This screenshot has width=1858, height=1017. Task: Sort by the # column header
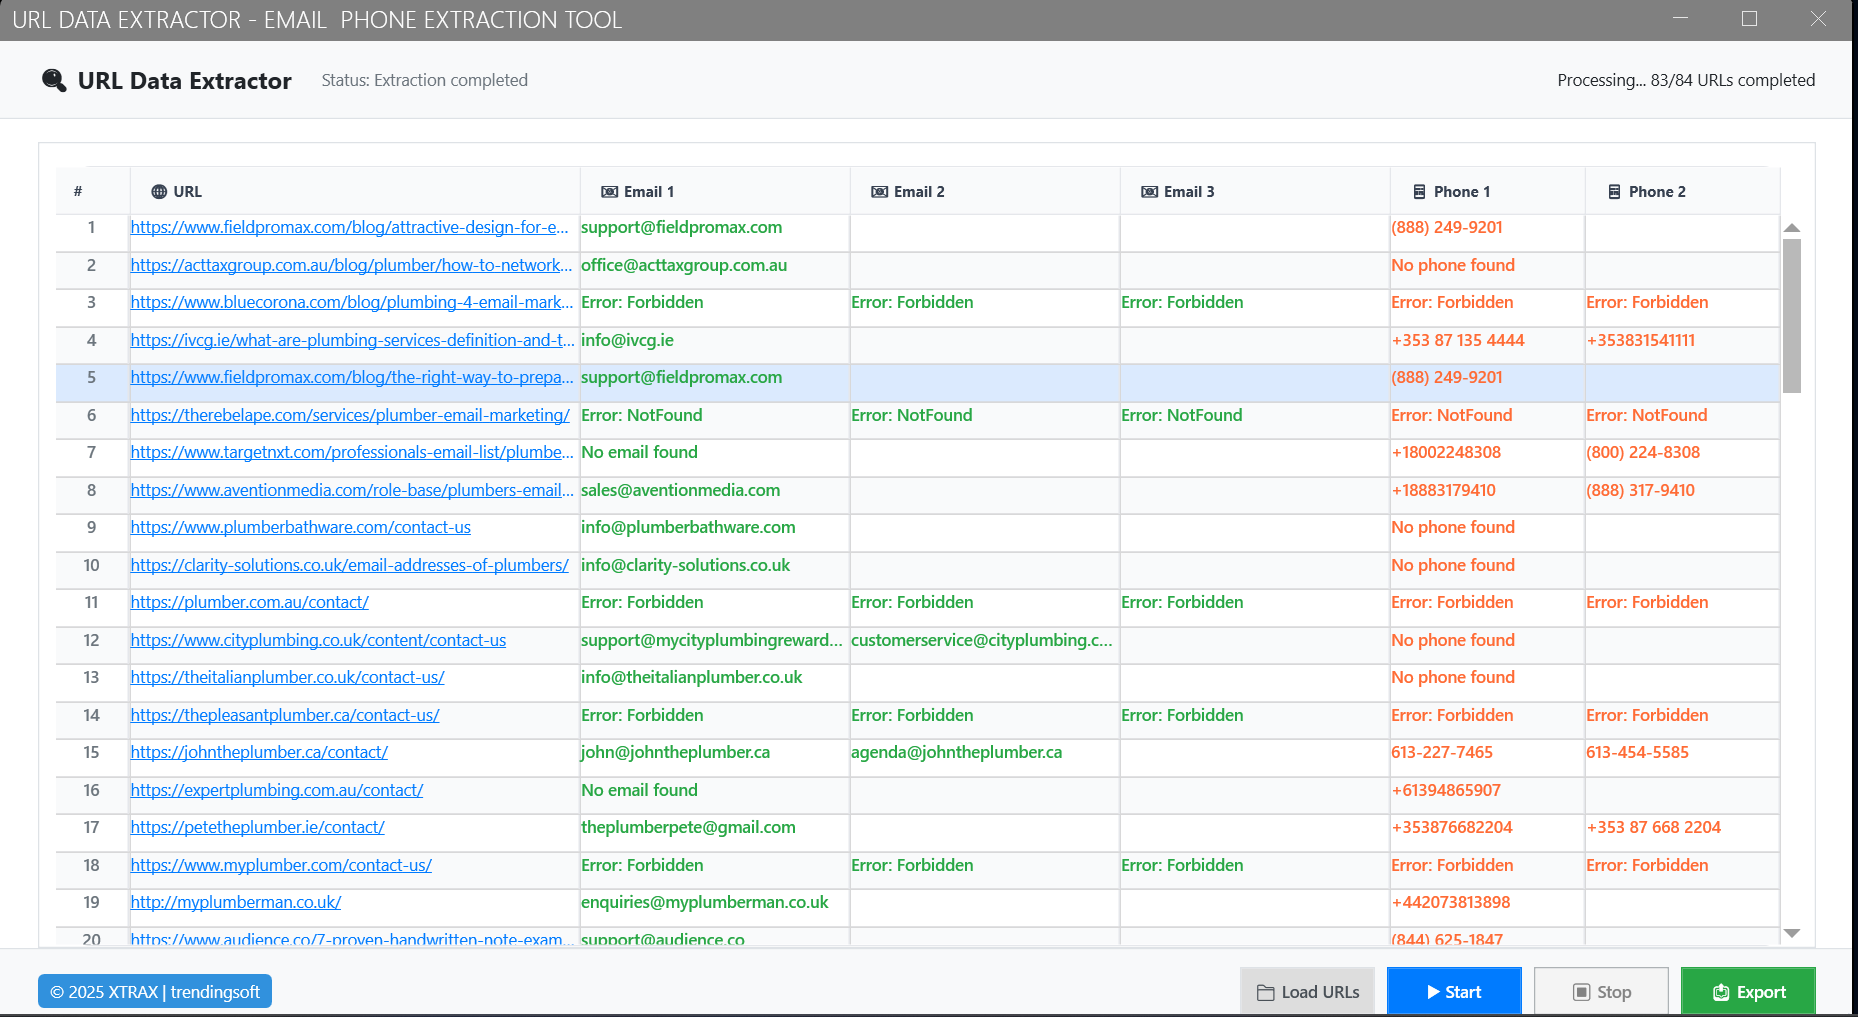78,192
